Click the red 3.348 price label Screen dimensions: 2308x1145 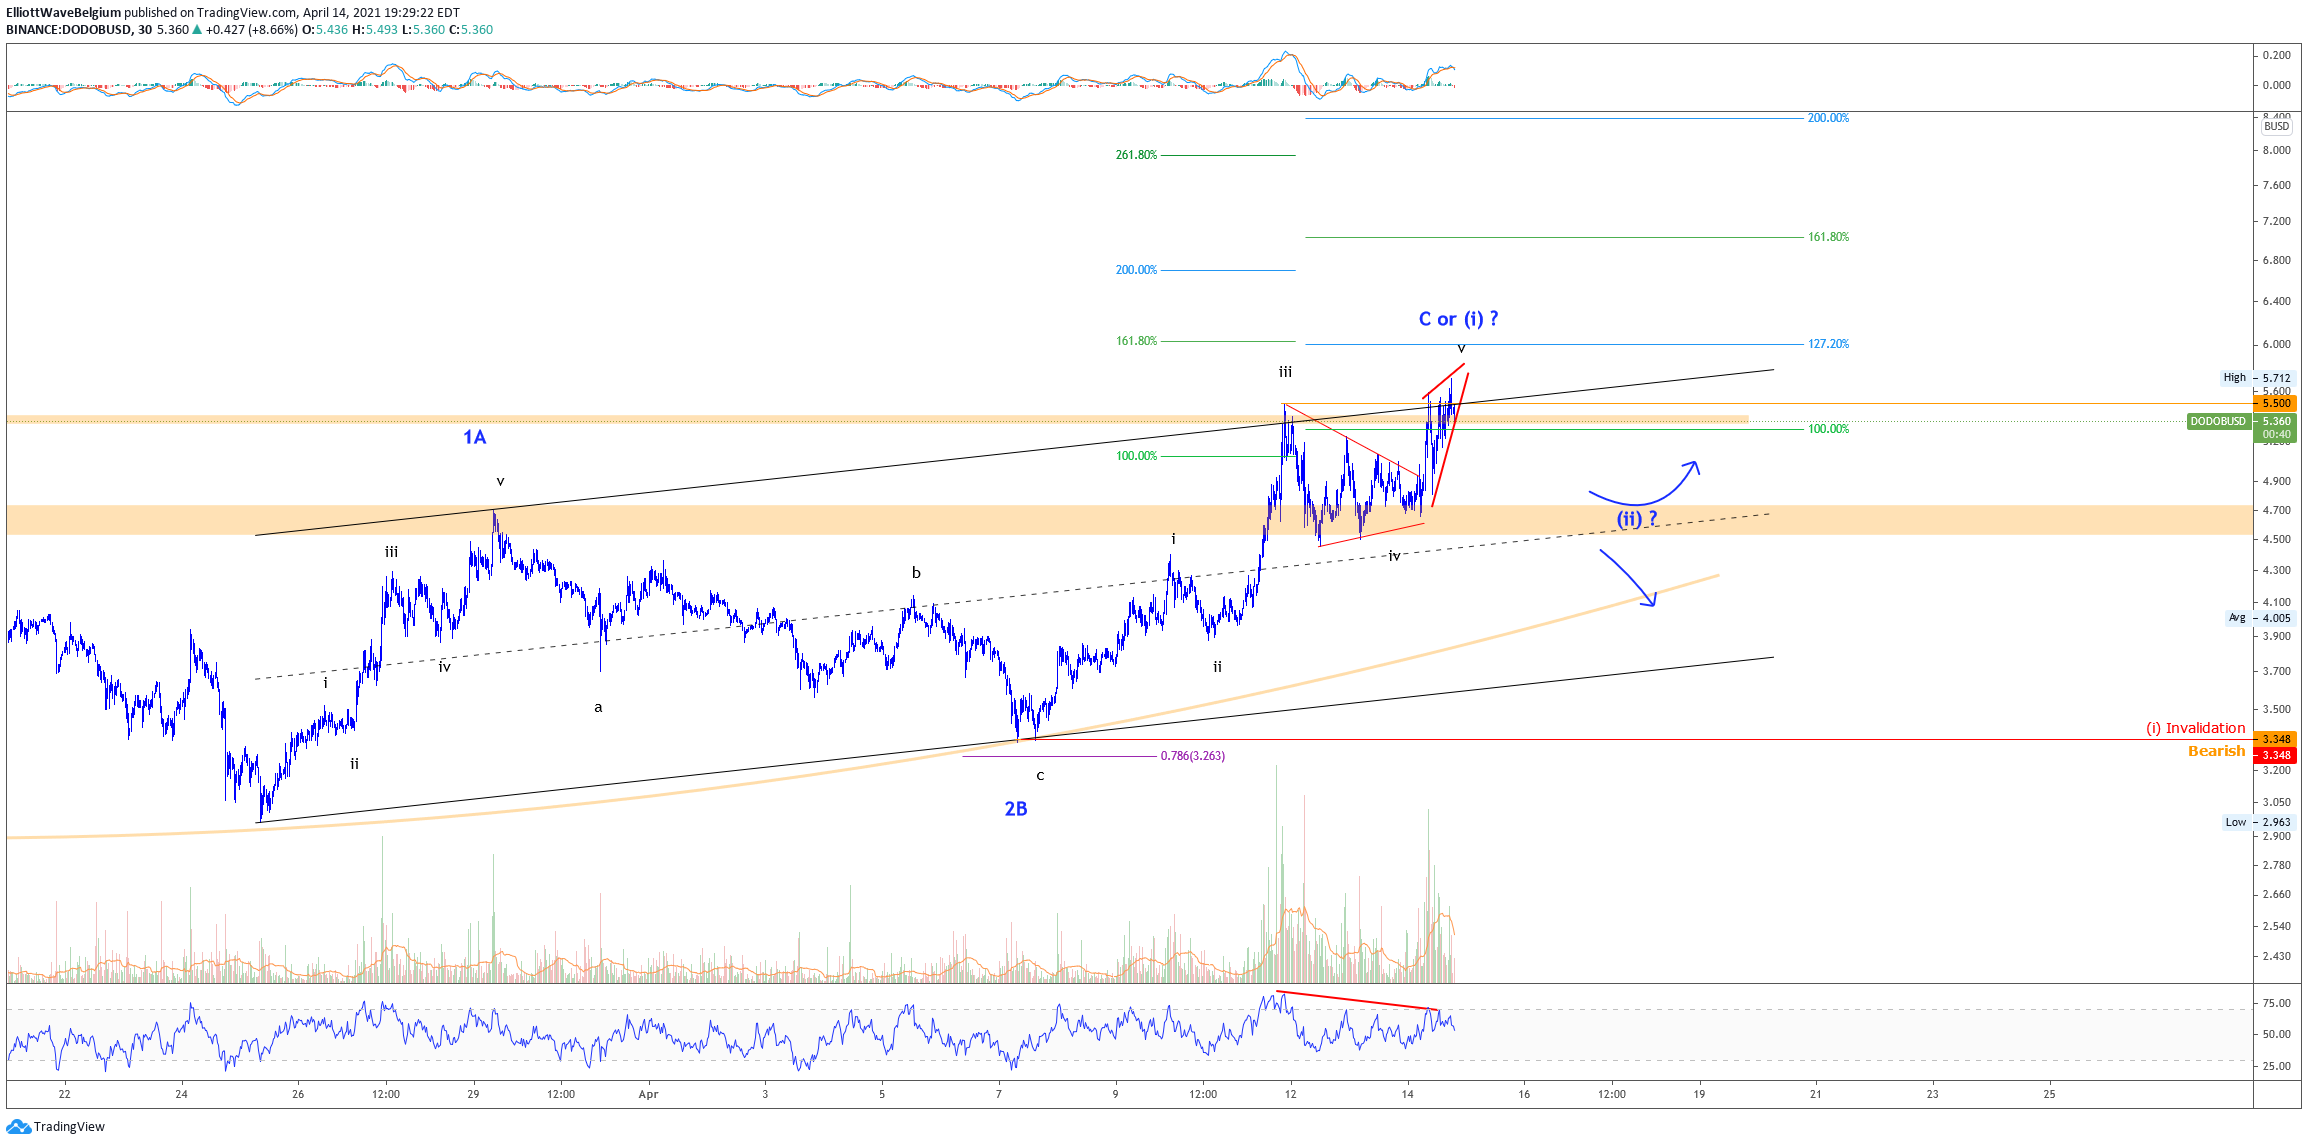click(2276, 755)
